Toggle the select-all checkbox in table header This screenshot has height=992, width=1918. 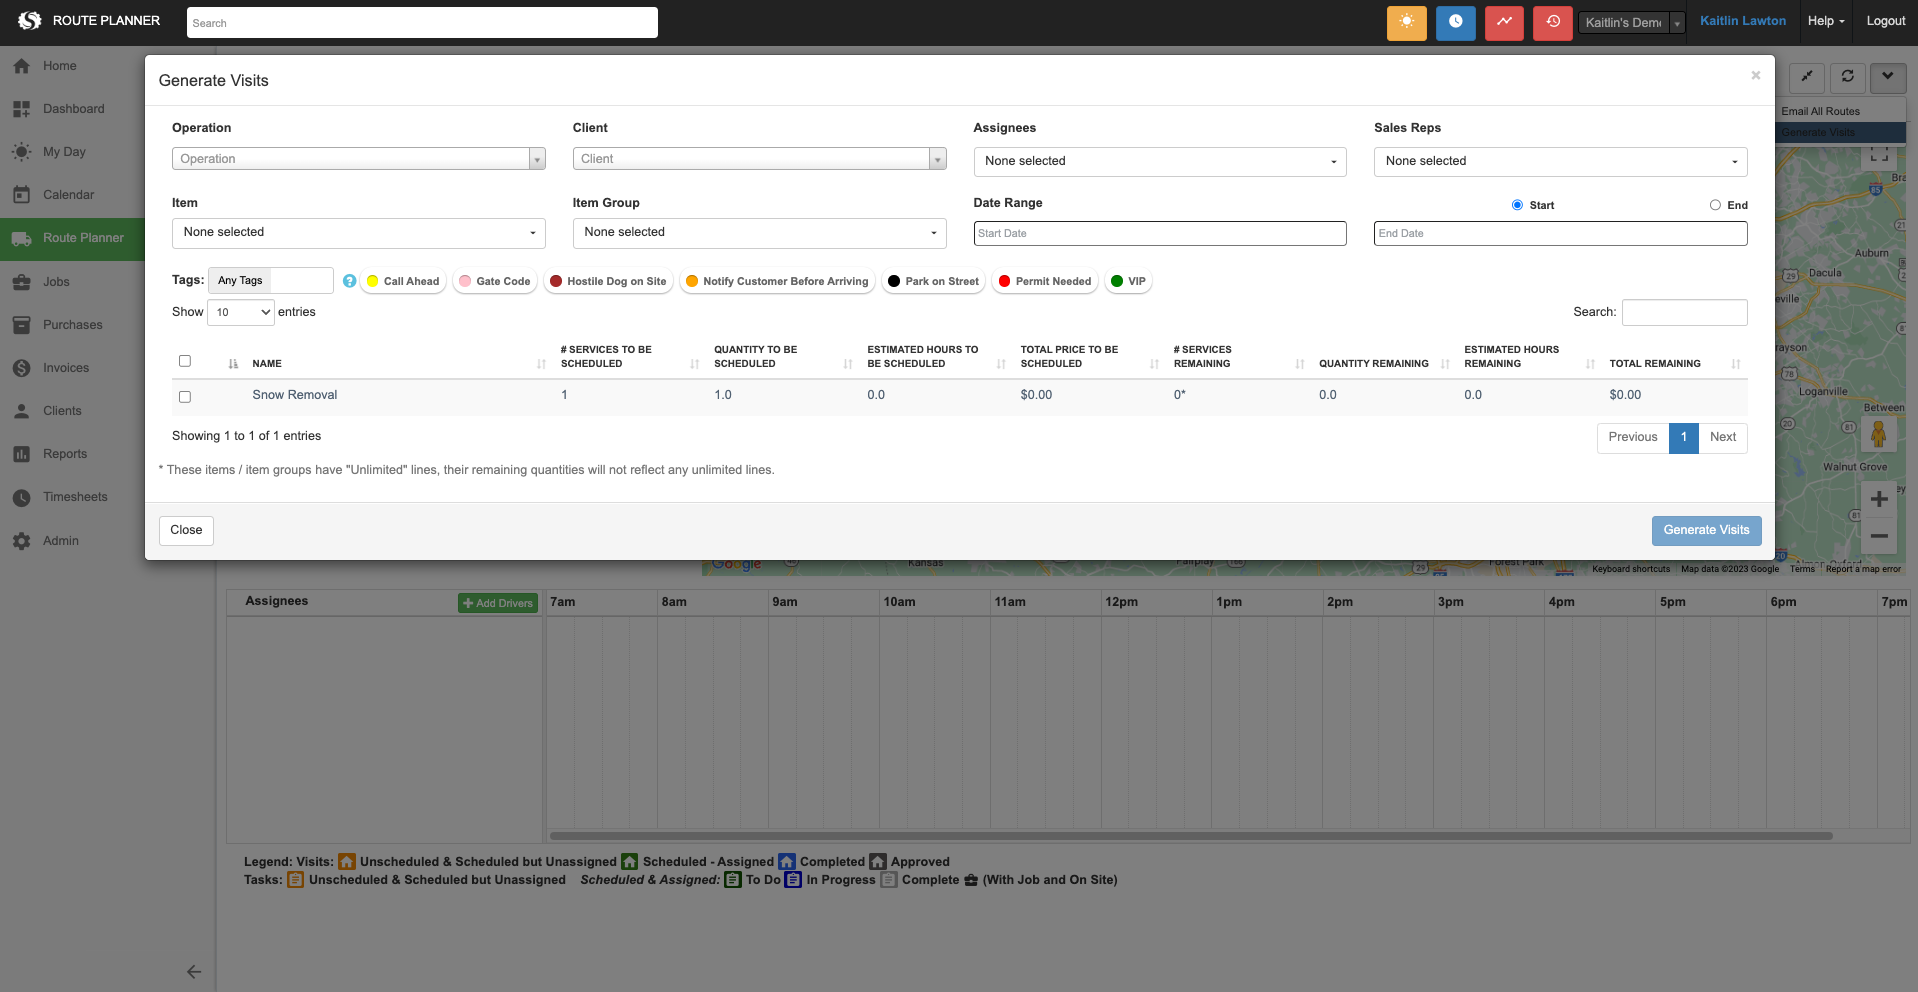(185, 361)
